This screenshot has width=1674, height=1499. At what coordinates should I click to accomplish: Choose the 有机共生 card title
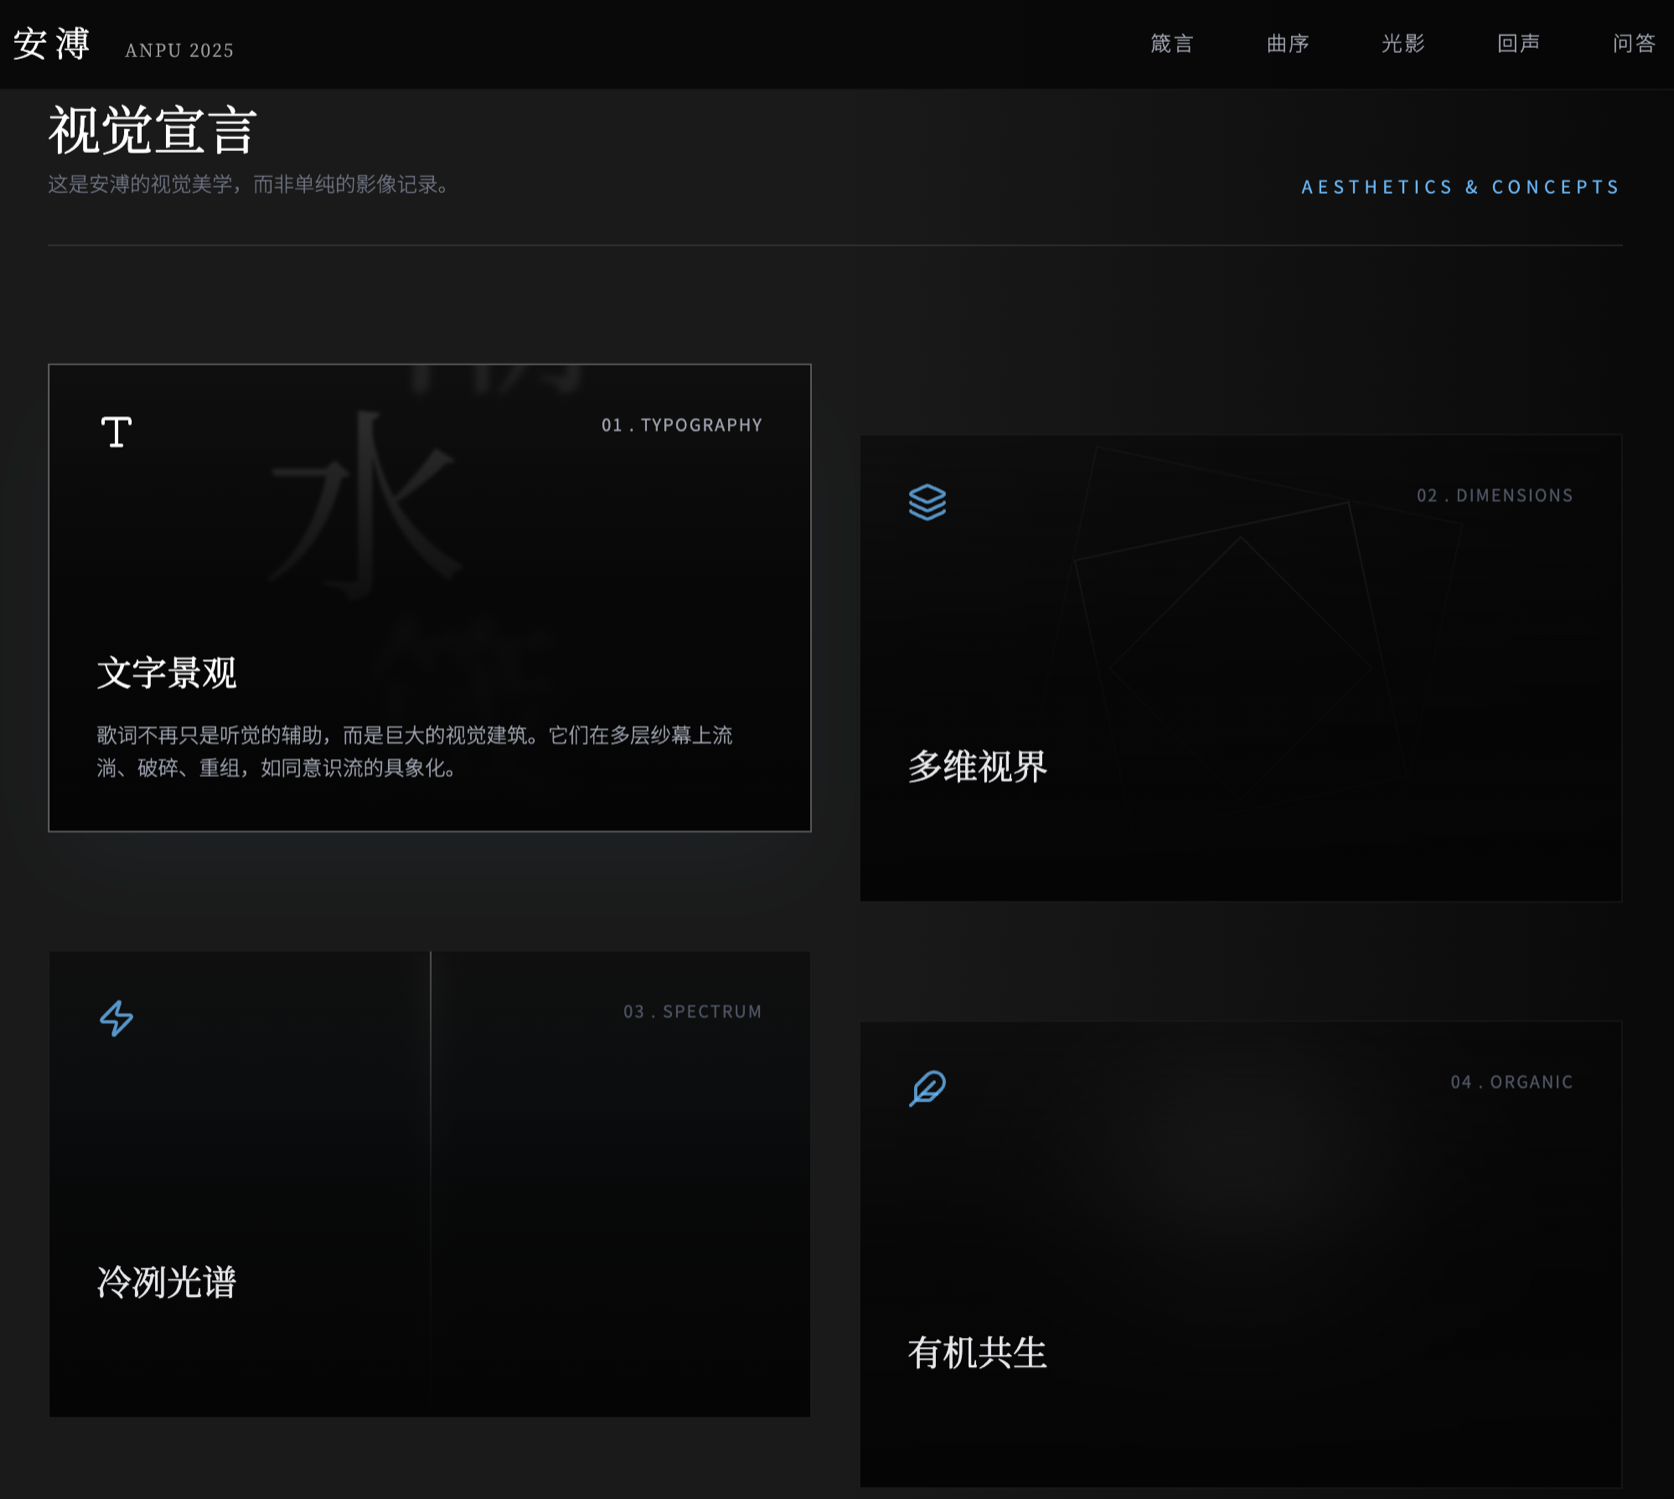point(977,1353)
